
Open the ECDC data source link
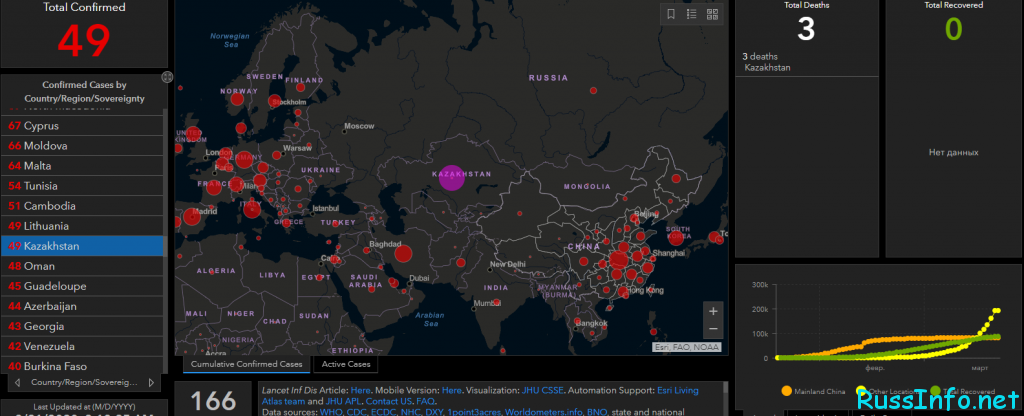coord(385,412)
